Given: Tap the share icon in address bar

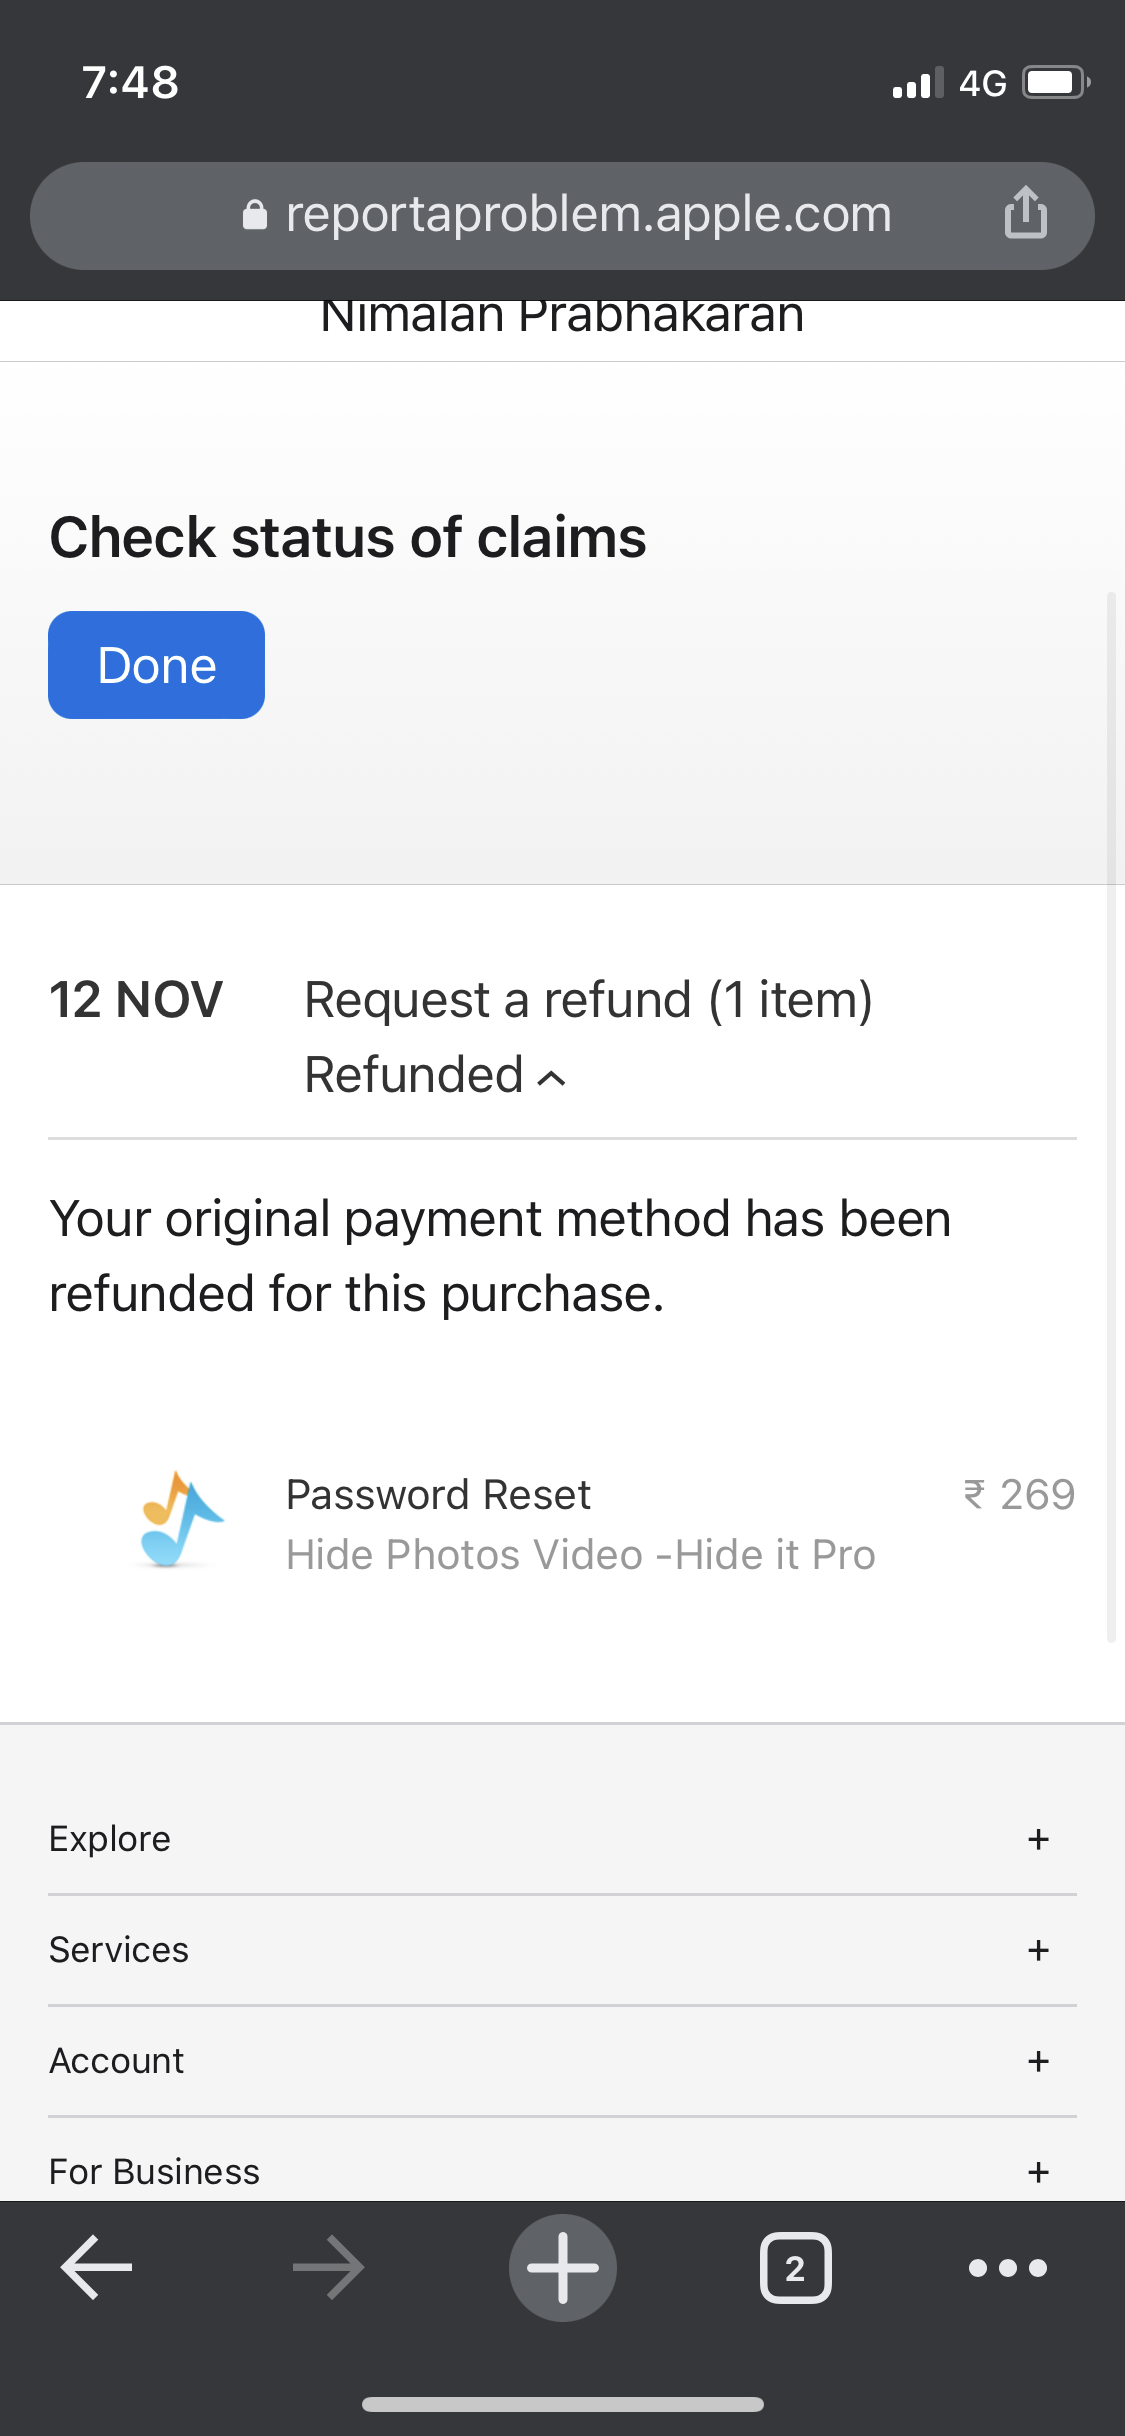Looking at the screenshot, I should point(1025,213).
